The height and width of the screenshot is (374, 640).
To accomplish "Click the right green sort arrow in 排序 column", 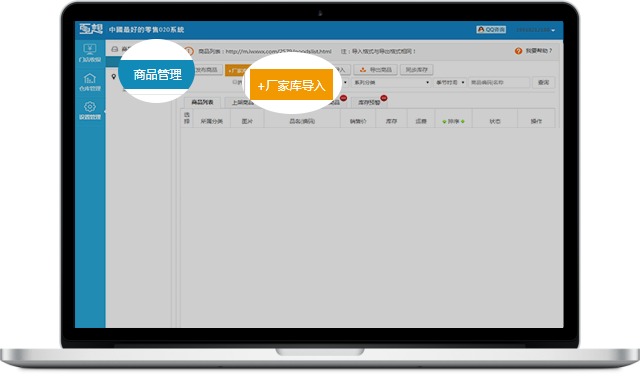I will 462,121.
